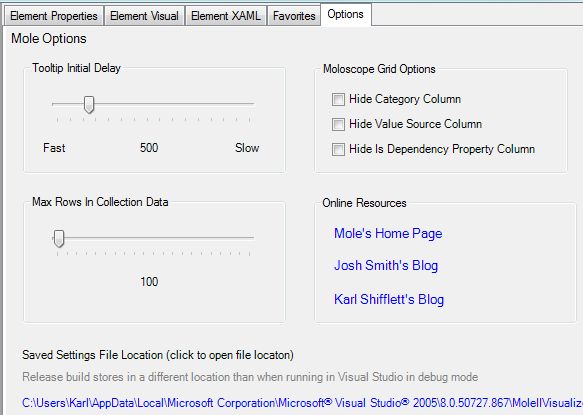Switch to the Element Properties tab
Image resolution: width=583 pixels, height=415 pixels.
(x=54, y=16)
